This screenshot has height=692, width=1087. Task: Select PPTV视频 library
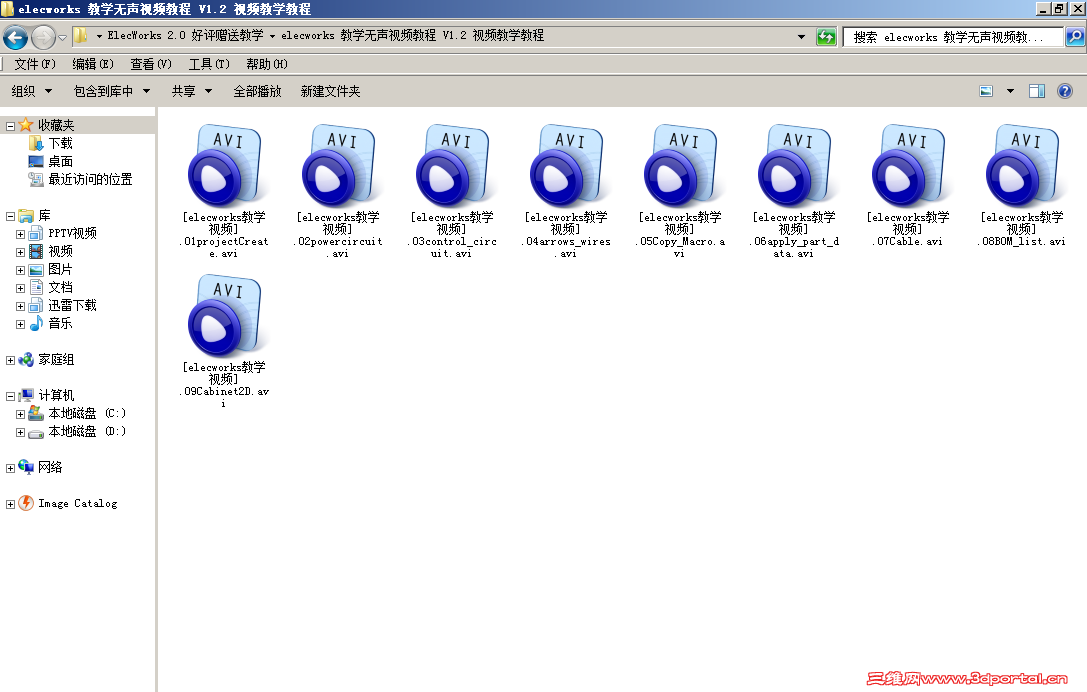72,234
